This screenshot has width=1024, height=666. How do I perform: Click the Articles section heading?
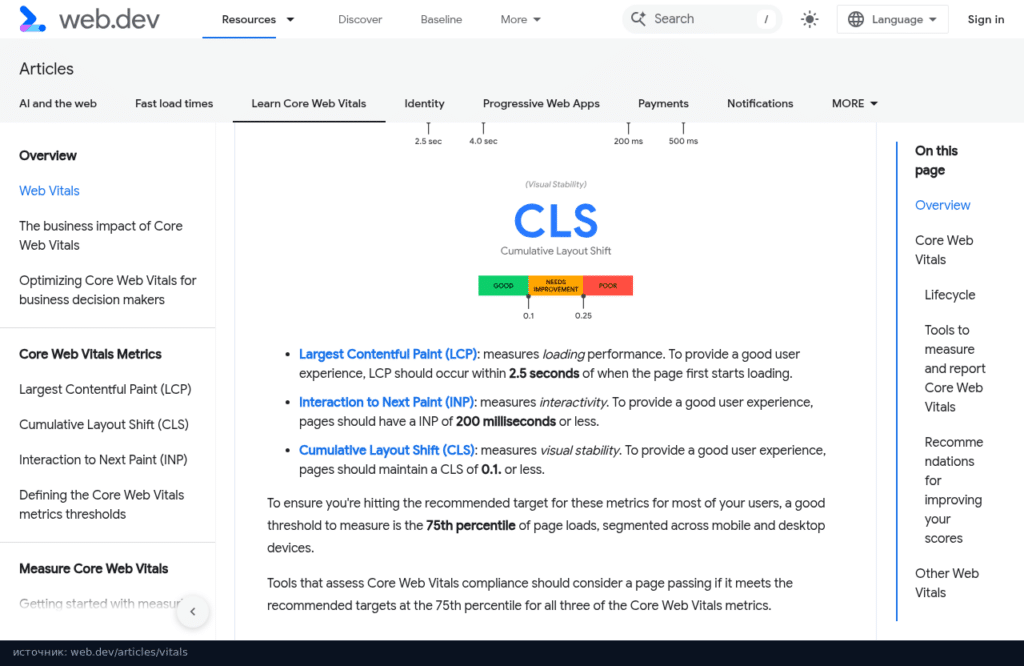46,69
